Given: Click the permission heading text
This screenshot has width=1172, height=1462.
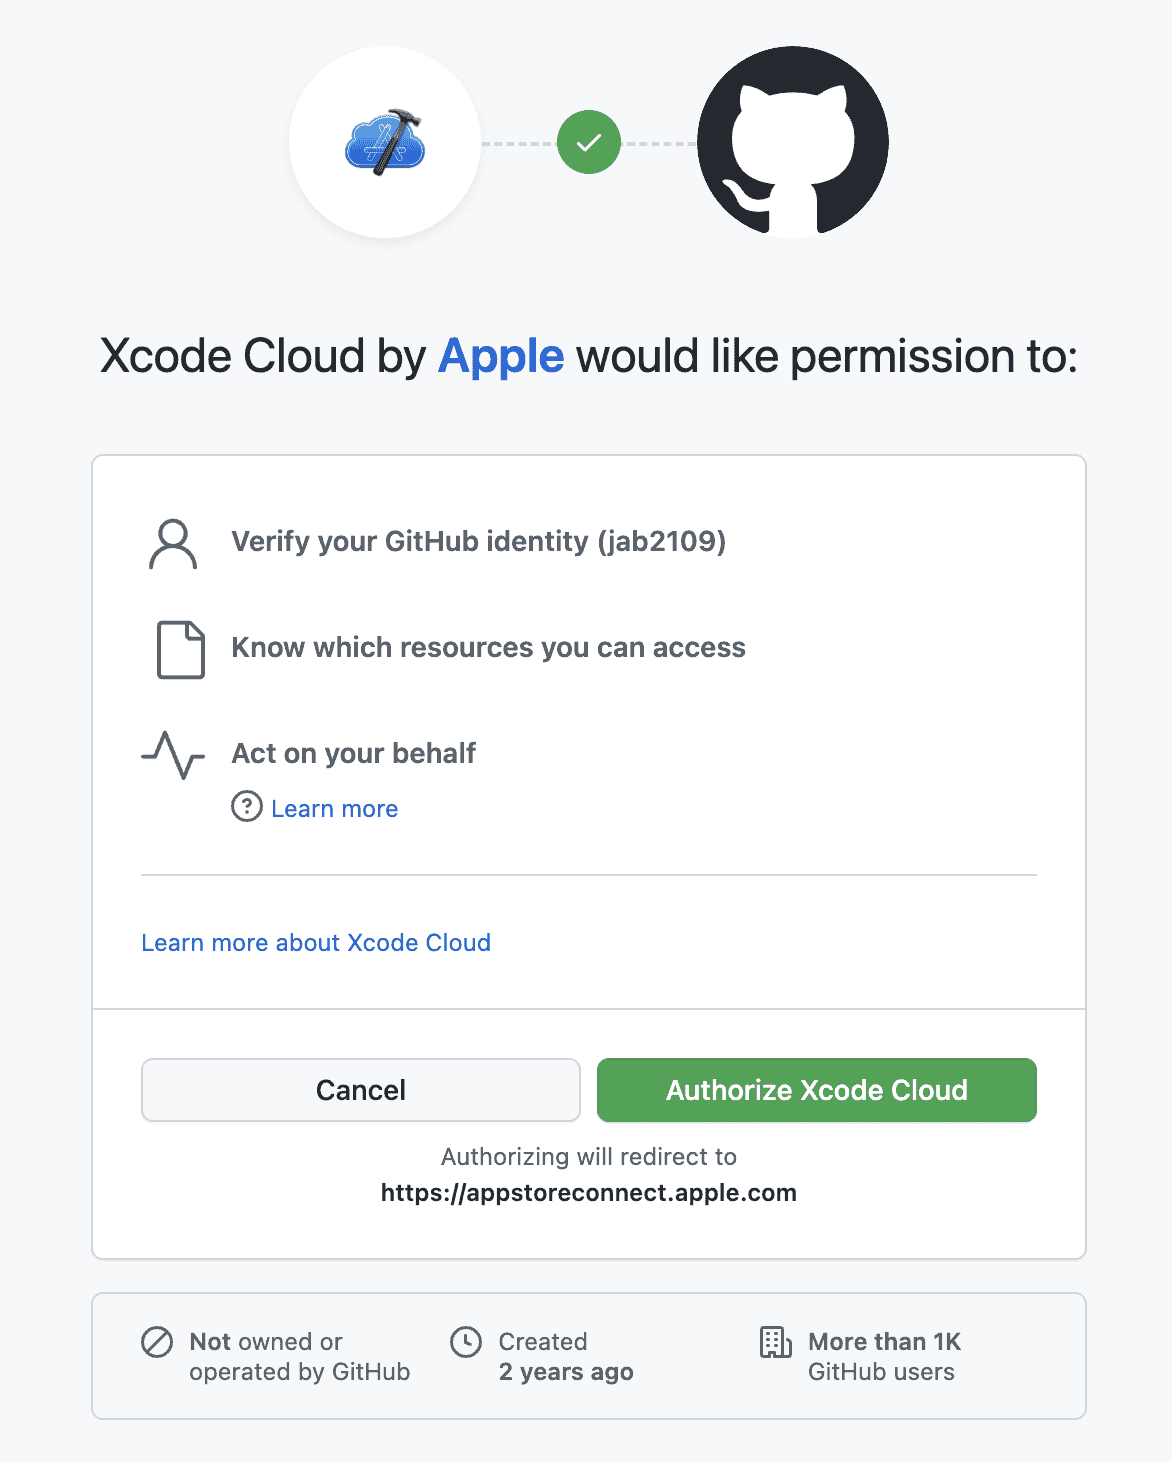Looking at the screenshot, I should coord(588,356).
